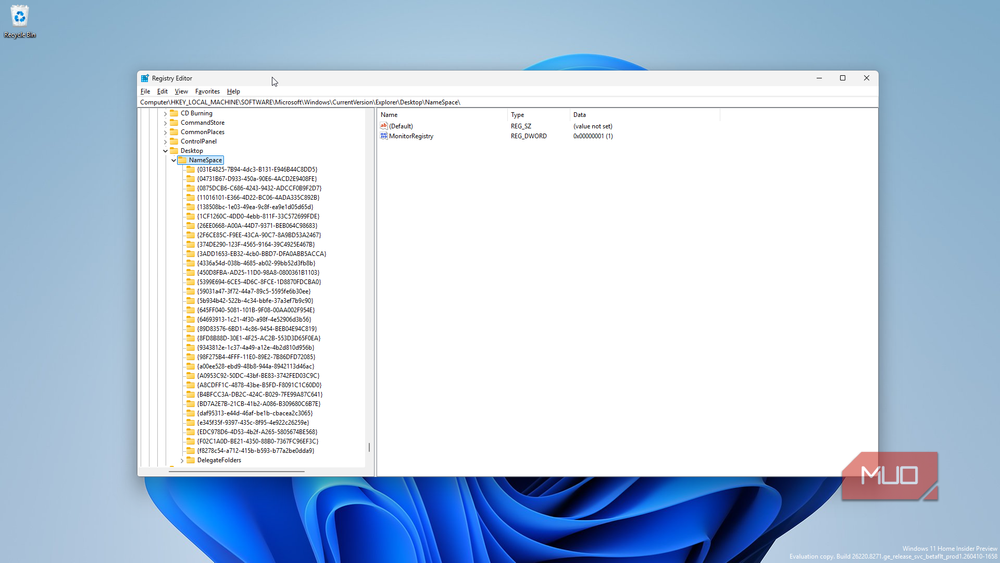
Task: Select the {A0953C92-50DC-43bf-BE83-3742FED03C9C} key
Action: (258, 376)
